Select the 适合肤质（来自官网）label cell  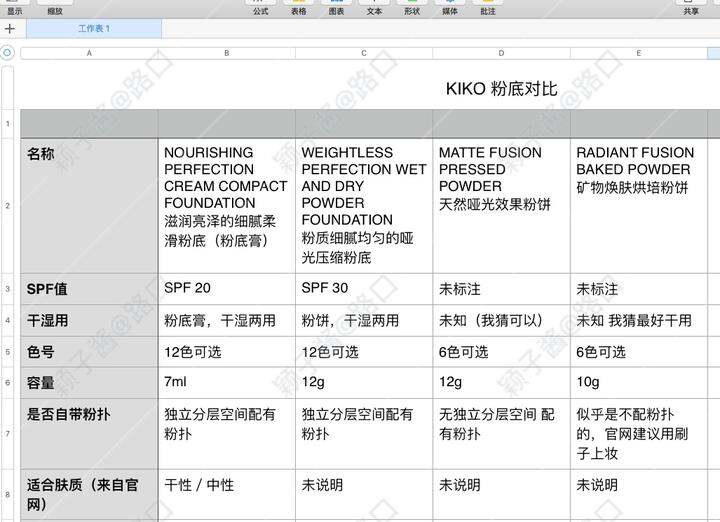coord(90,494)
